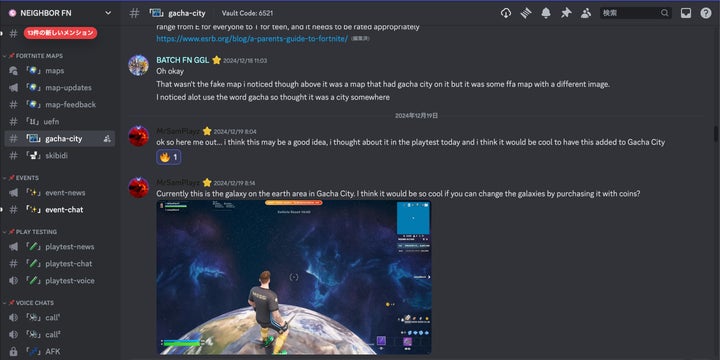Screen dimensions: 720x360
Task: Click invite members icon beside gacha-city
Action: click(107, 139)
